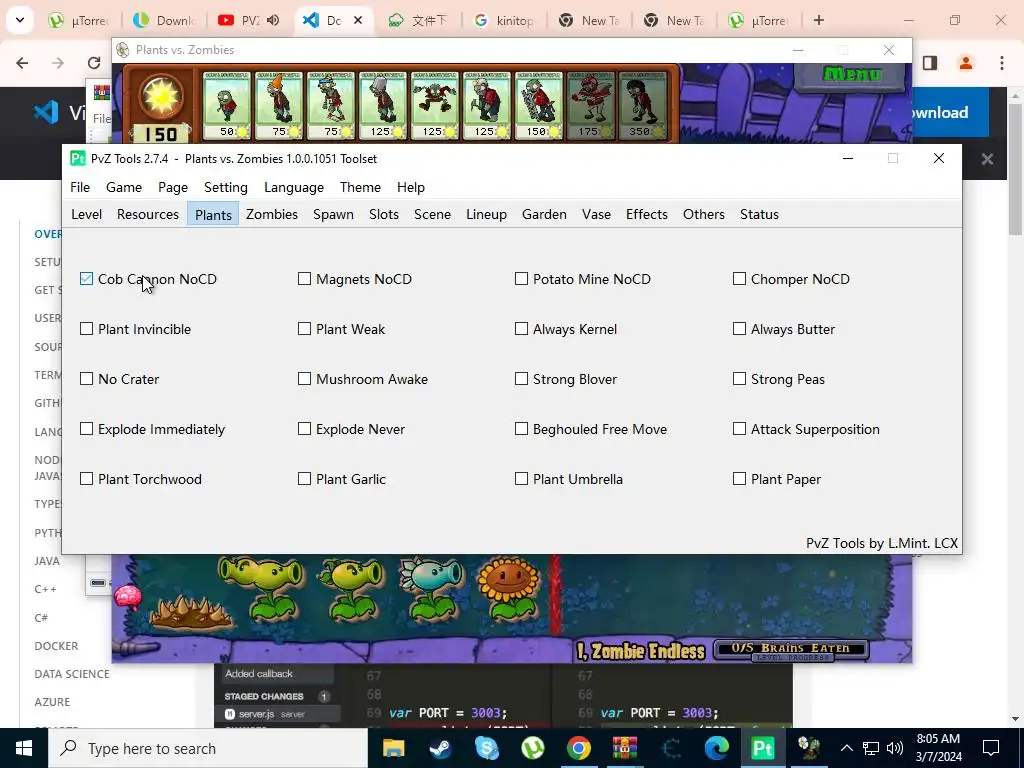This screenshot has width=1024, height=768.
Task: Open the Theme menu
Action: (360, 187)
